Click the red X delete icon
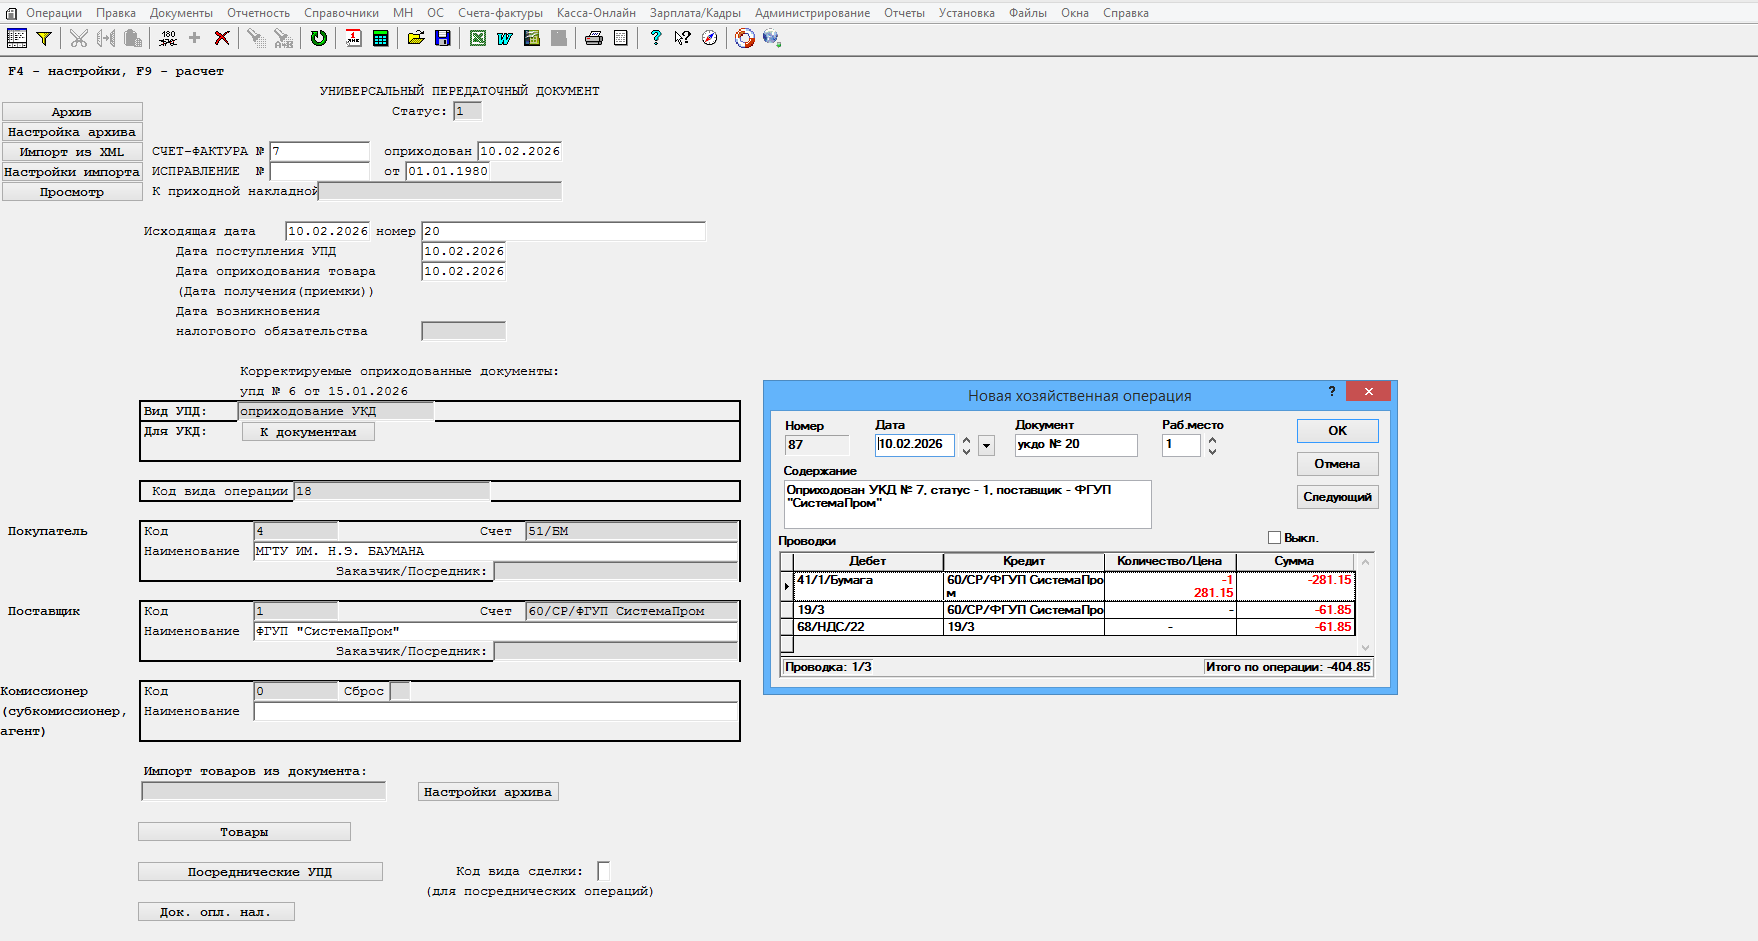 222,38
